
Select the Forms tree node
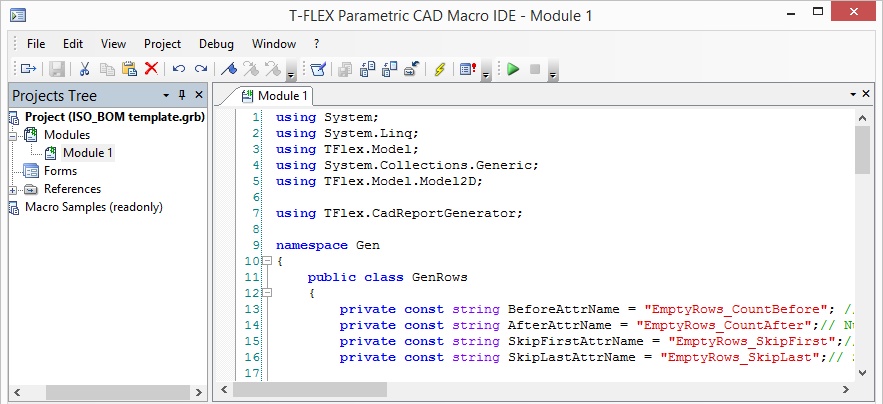(60, 171)
